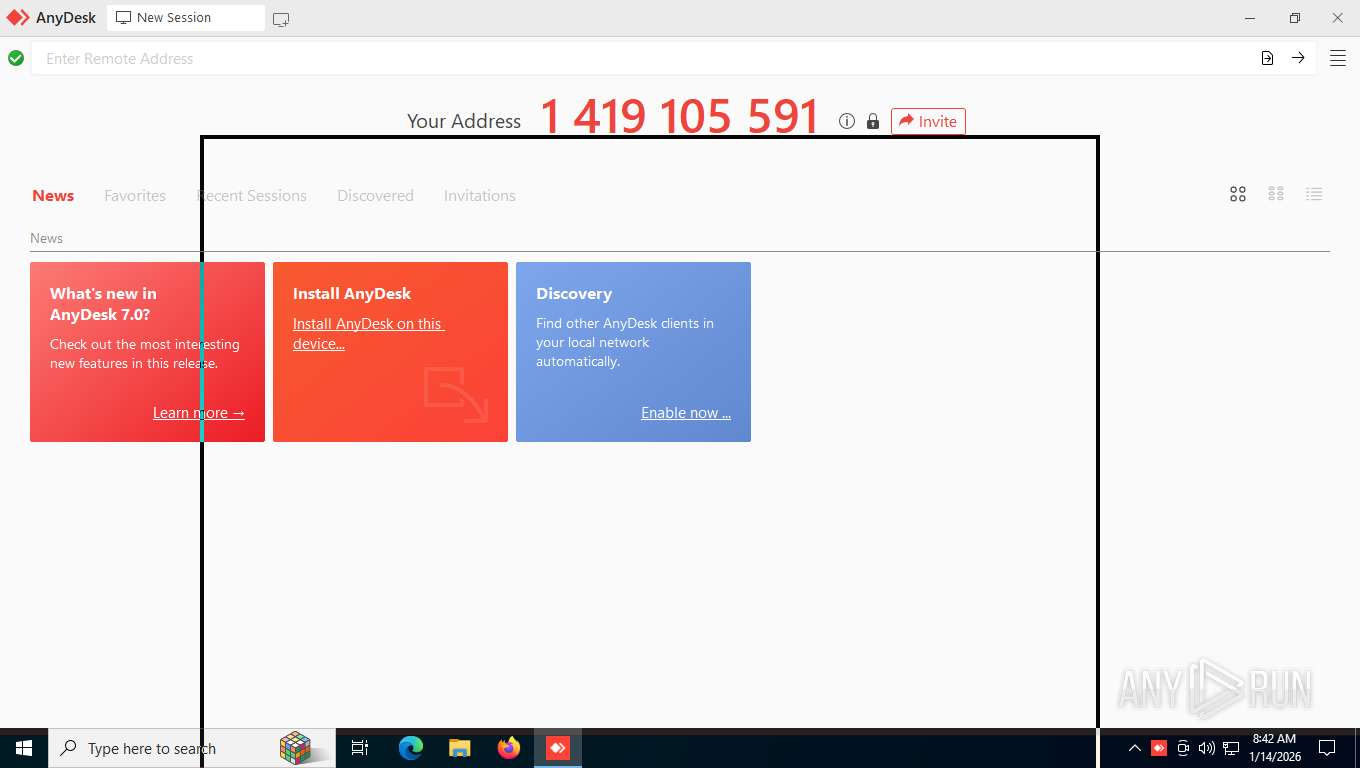
Task: Open the hamburger main menu
Action: pyautogui.click(x=1338, y=58)
